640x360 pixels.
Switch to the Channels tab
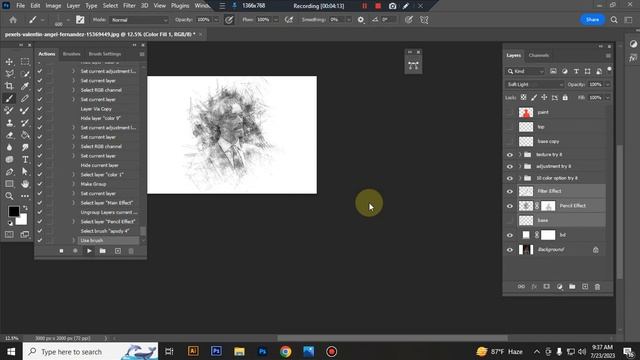pyautogui.click(x=538, y=56)
